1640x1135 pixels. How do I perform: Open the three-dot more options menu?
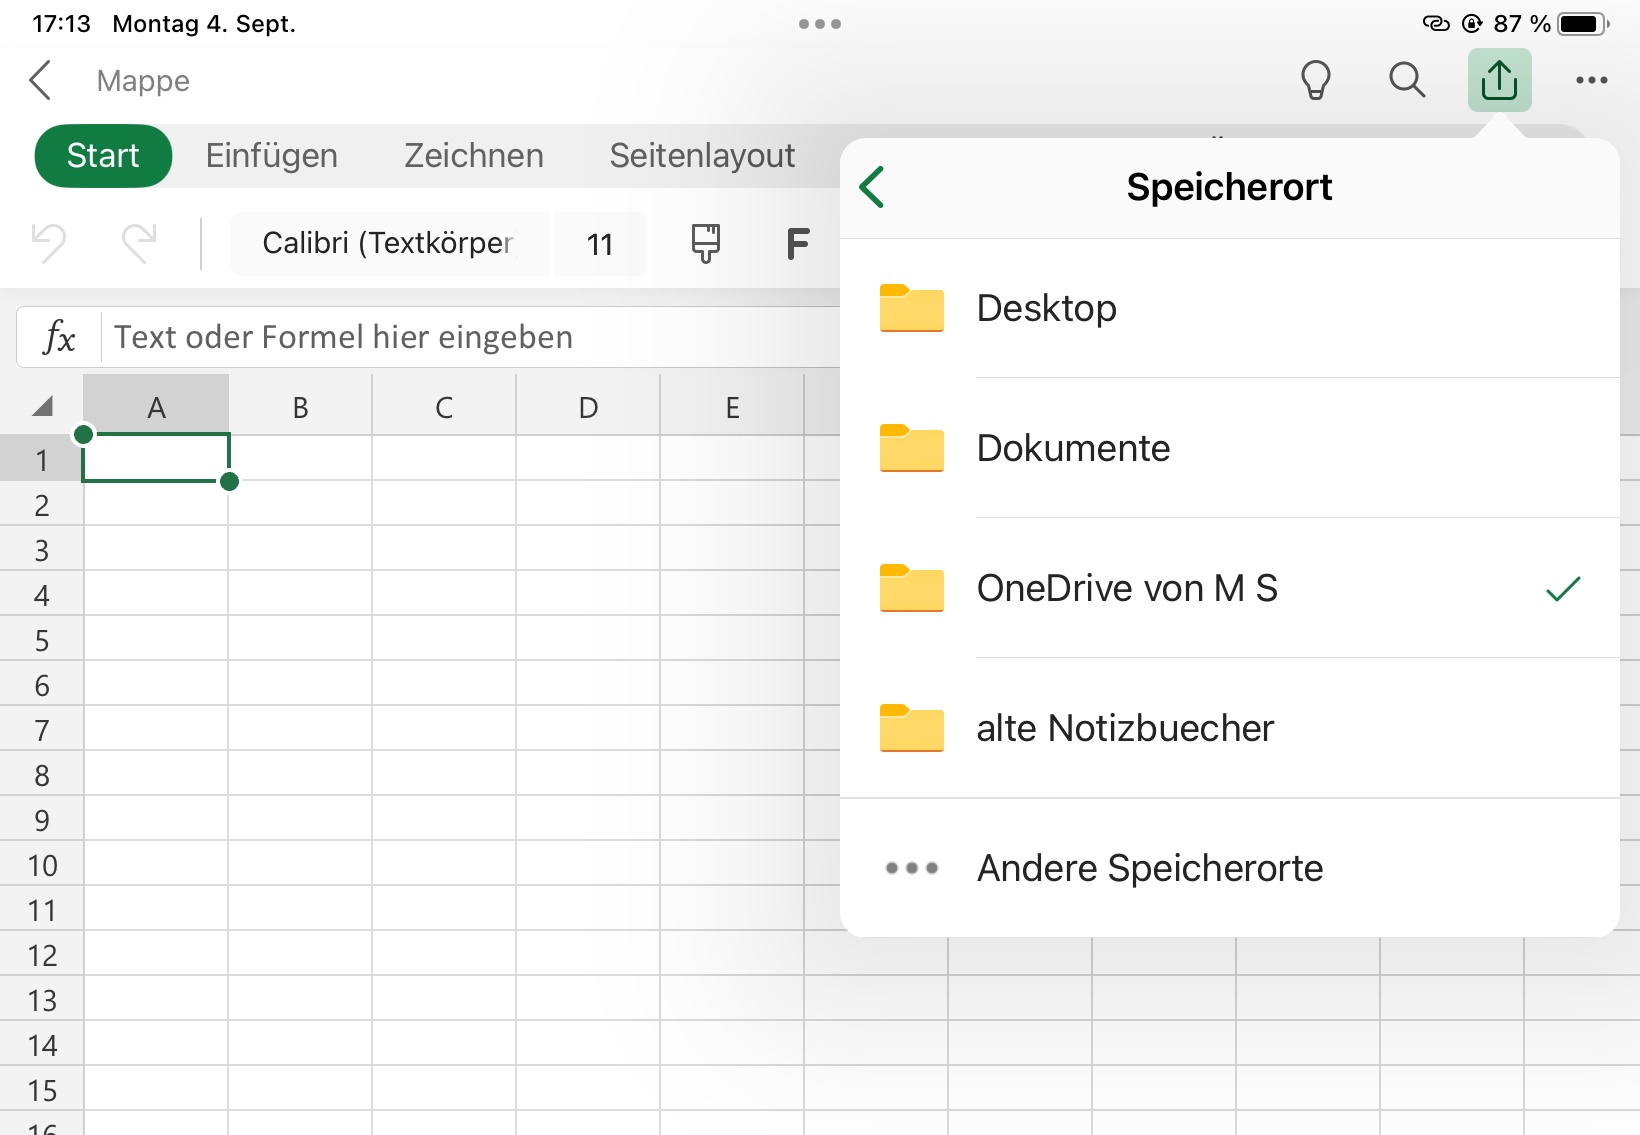pos(1591,80)
